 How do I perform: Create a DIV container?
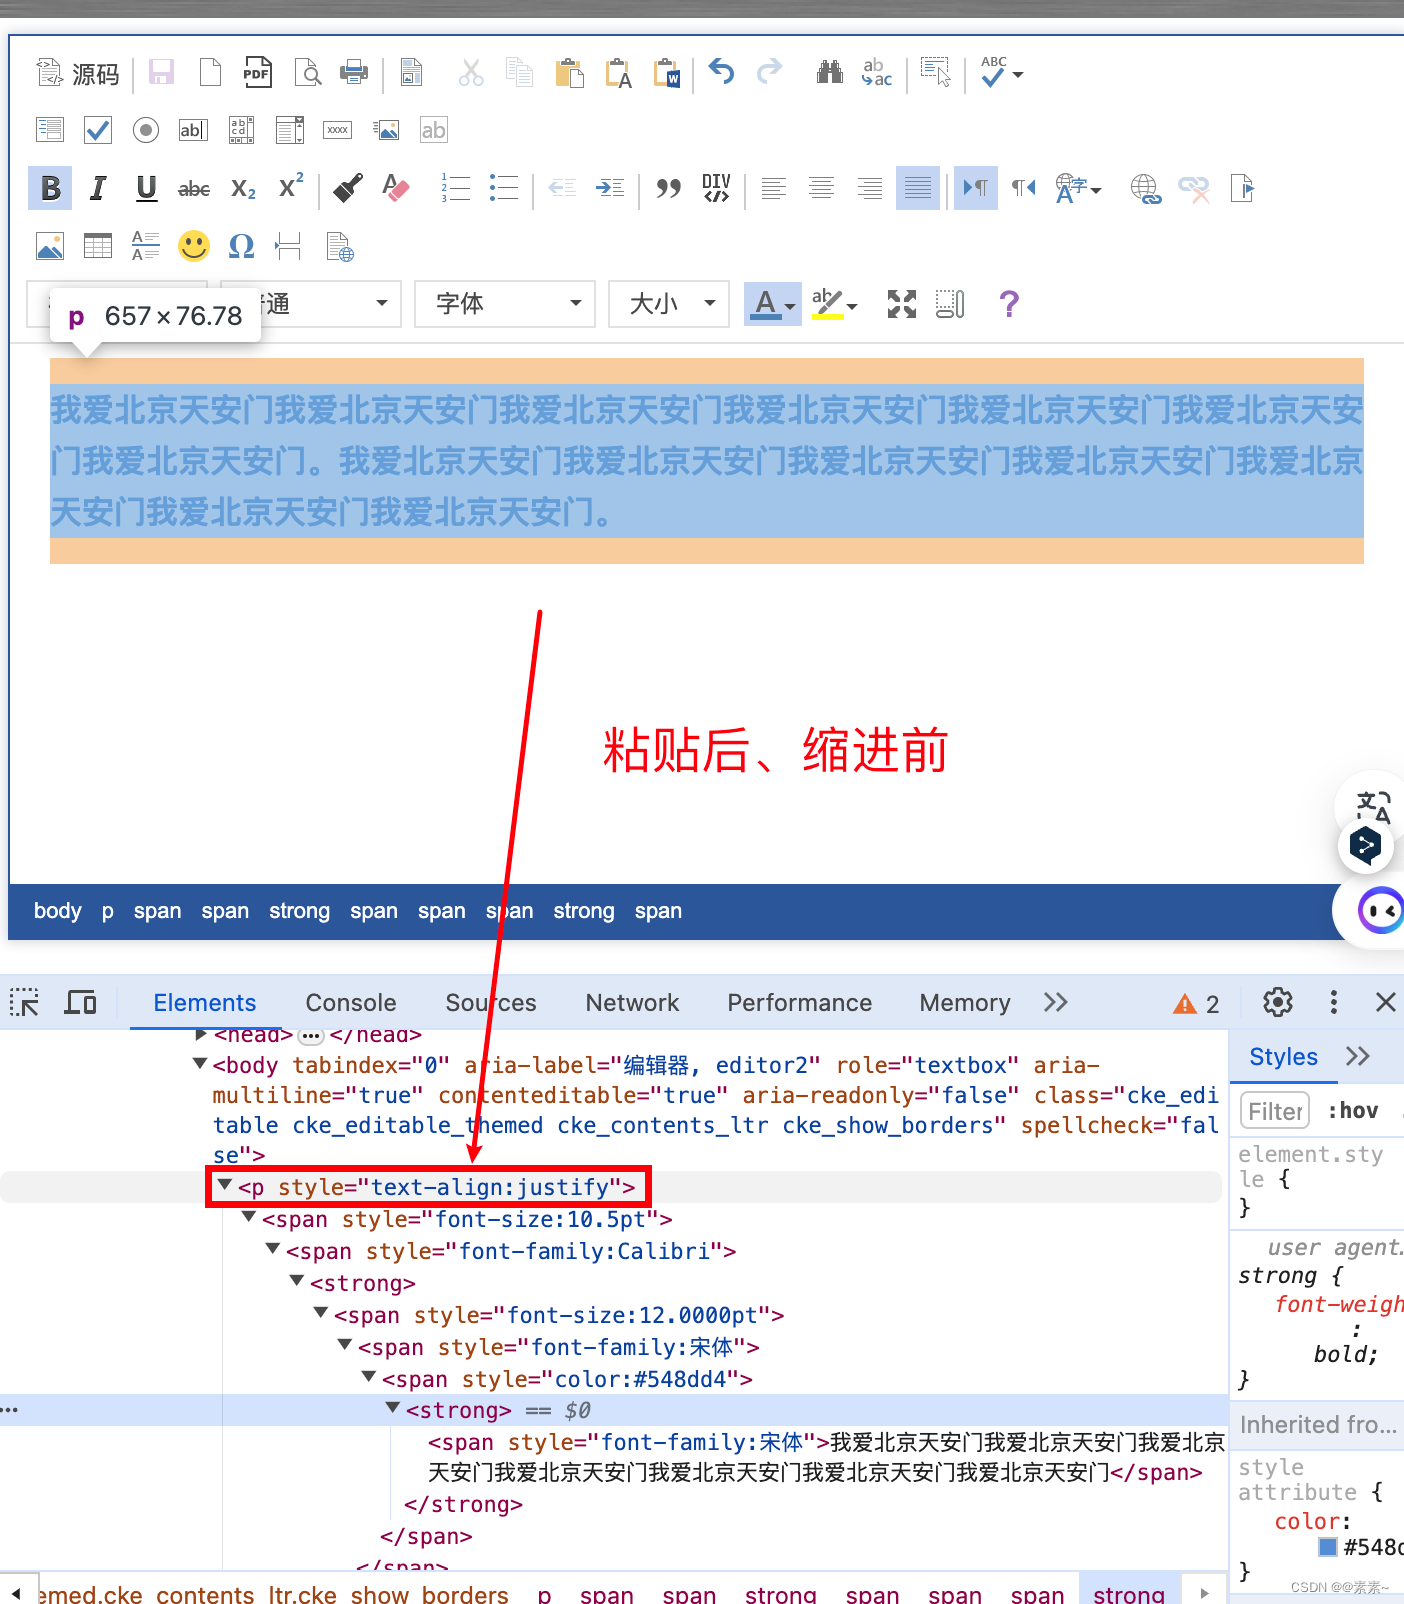[716, 188]
